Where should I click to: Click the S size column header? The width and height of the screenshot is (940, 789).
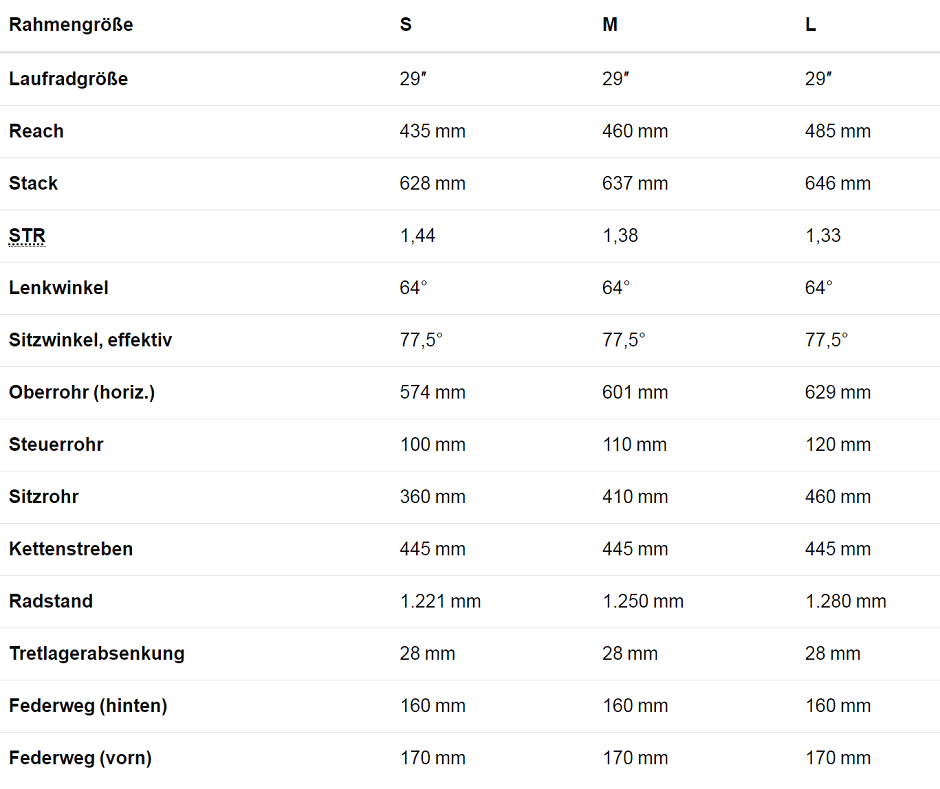[406, 25]
